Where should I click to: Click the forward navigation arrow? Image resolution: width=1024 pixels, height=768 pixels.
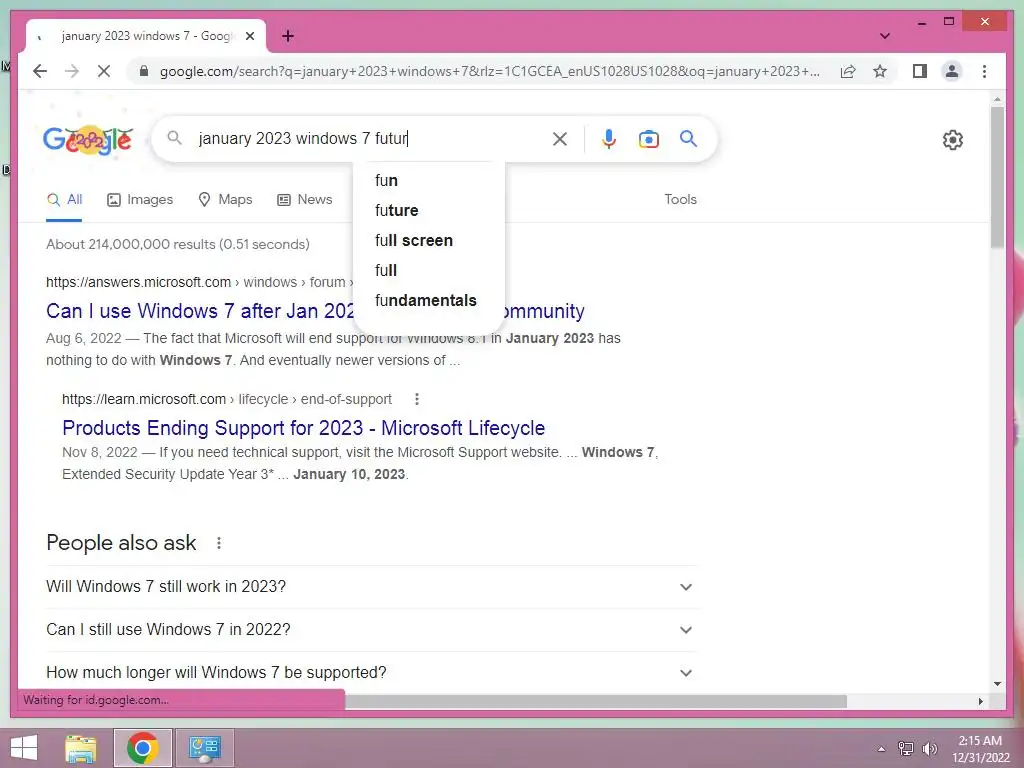72,71
